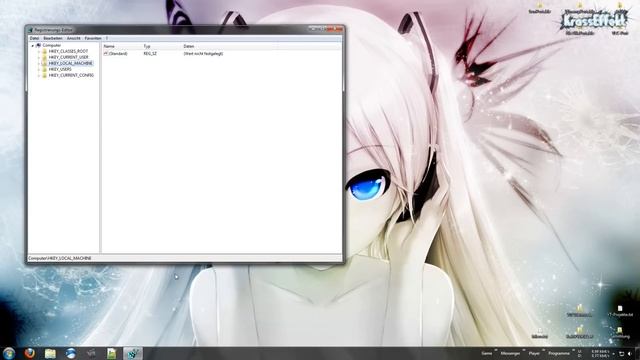Open the green document taskbar app

[x=111, y=353]
